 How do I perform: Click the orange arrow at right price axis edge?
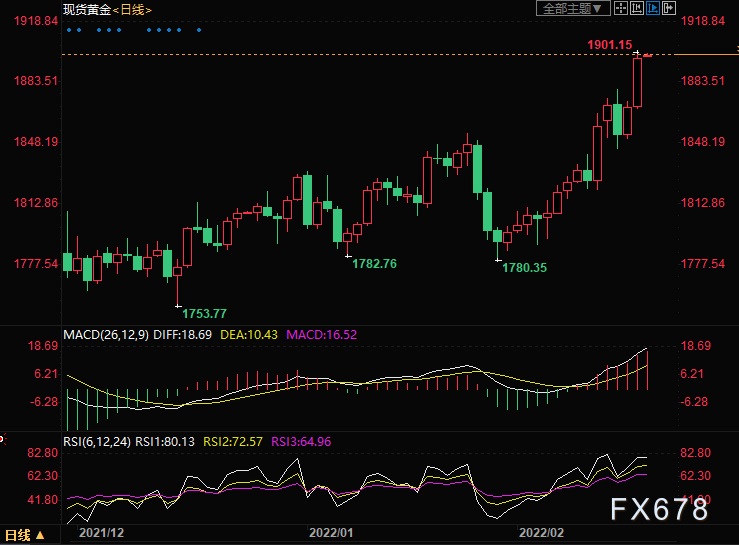coord(736,52)
